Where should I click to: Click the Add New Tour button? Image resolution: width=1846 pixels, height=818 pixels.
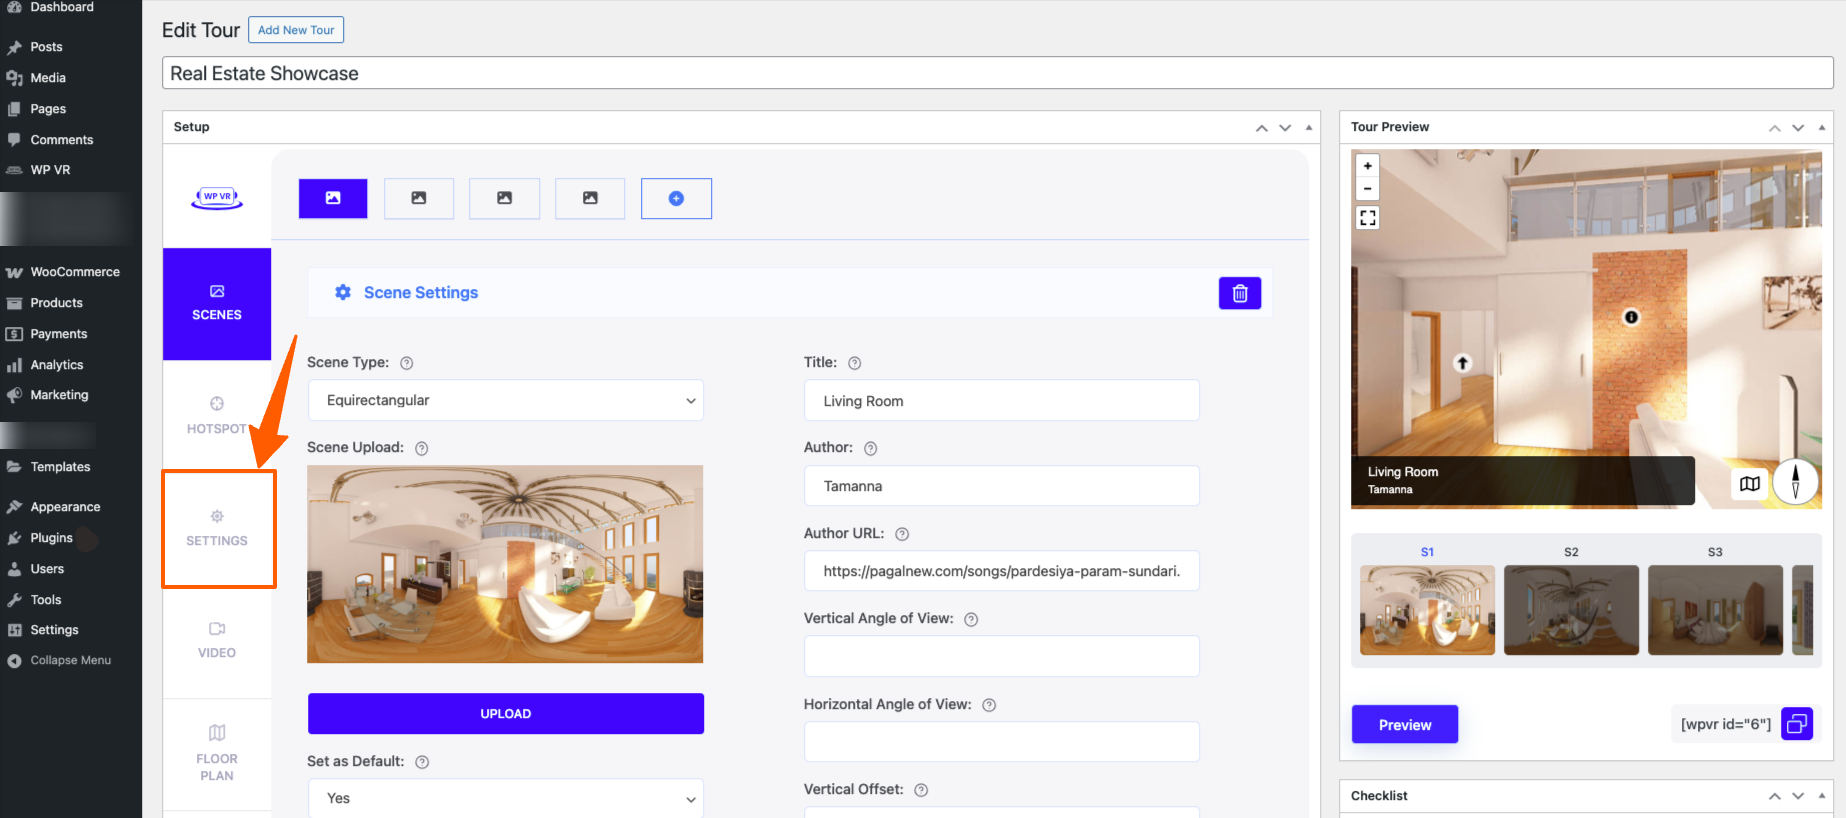tap(296, 30)
